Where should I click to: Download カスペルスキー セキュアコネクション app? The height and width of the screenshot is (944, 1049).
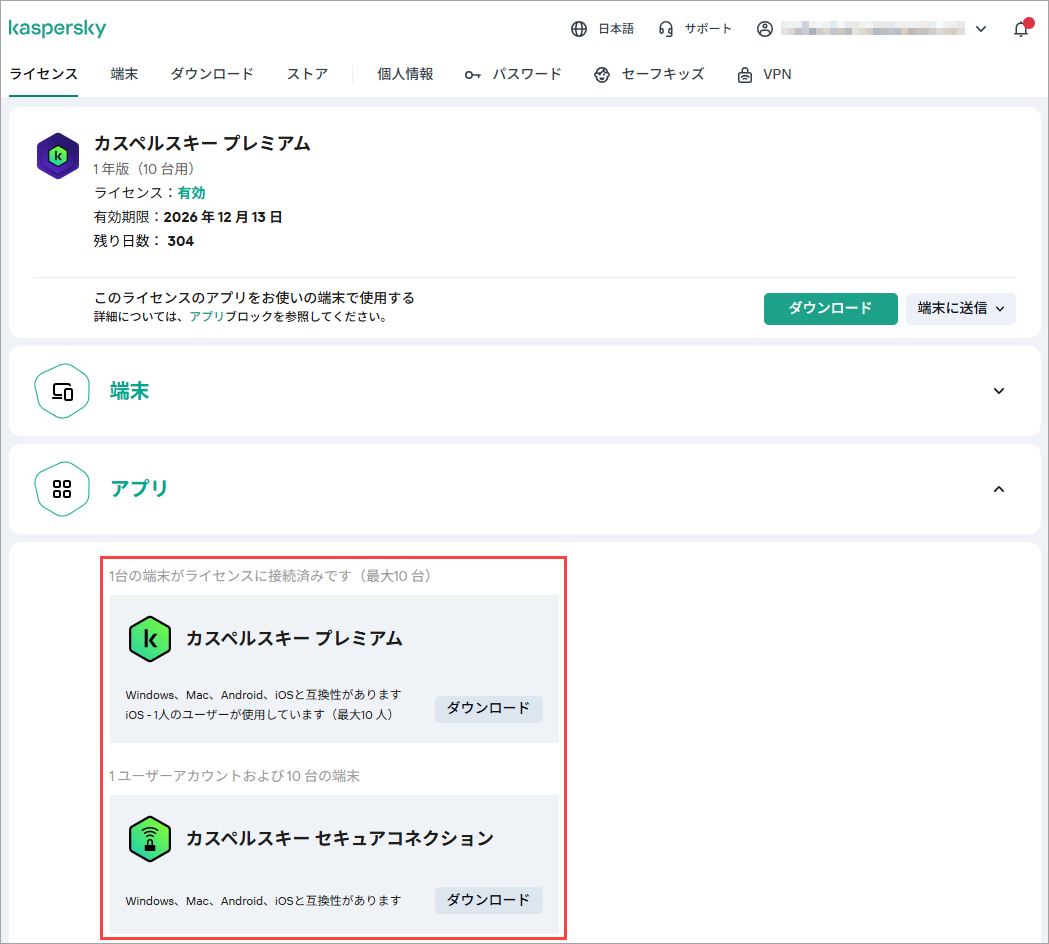pos(488,901)
